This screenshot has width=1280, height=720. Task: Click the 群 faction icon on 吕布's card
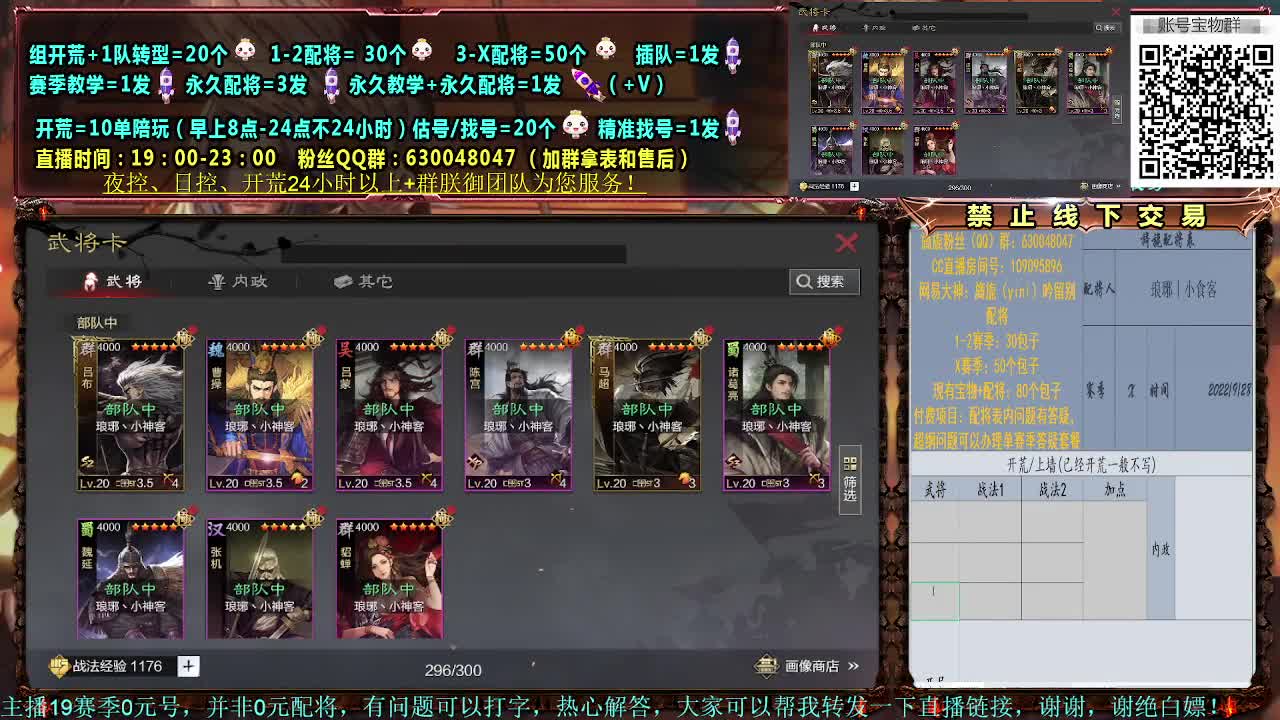pyautogui.click(x=88, y=349)
